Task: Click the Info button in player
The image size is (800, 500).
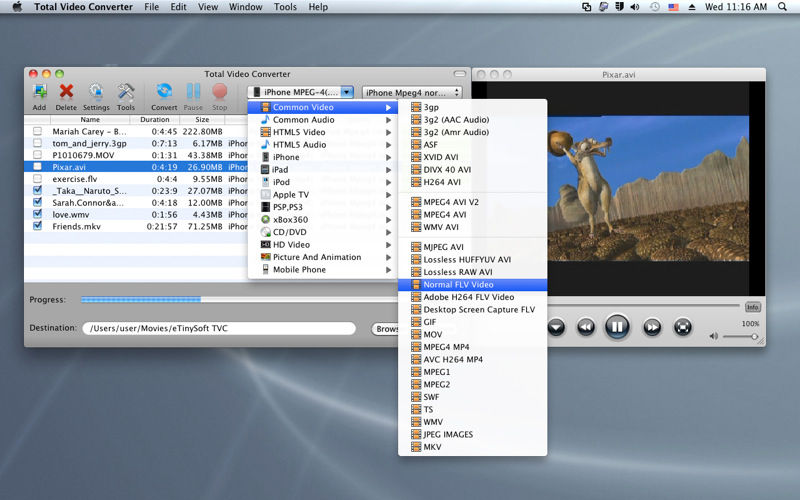Action: [753, 307]
